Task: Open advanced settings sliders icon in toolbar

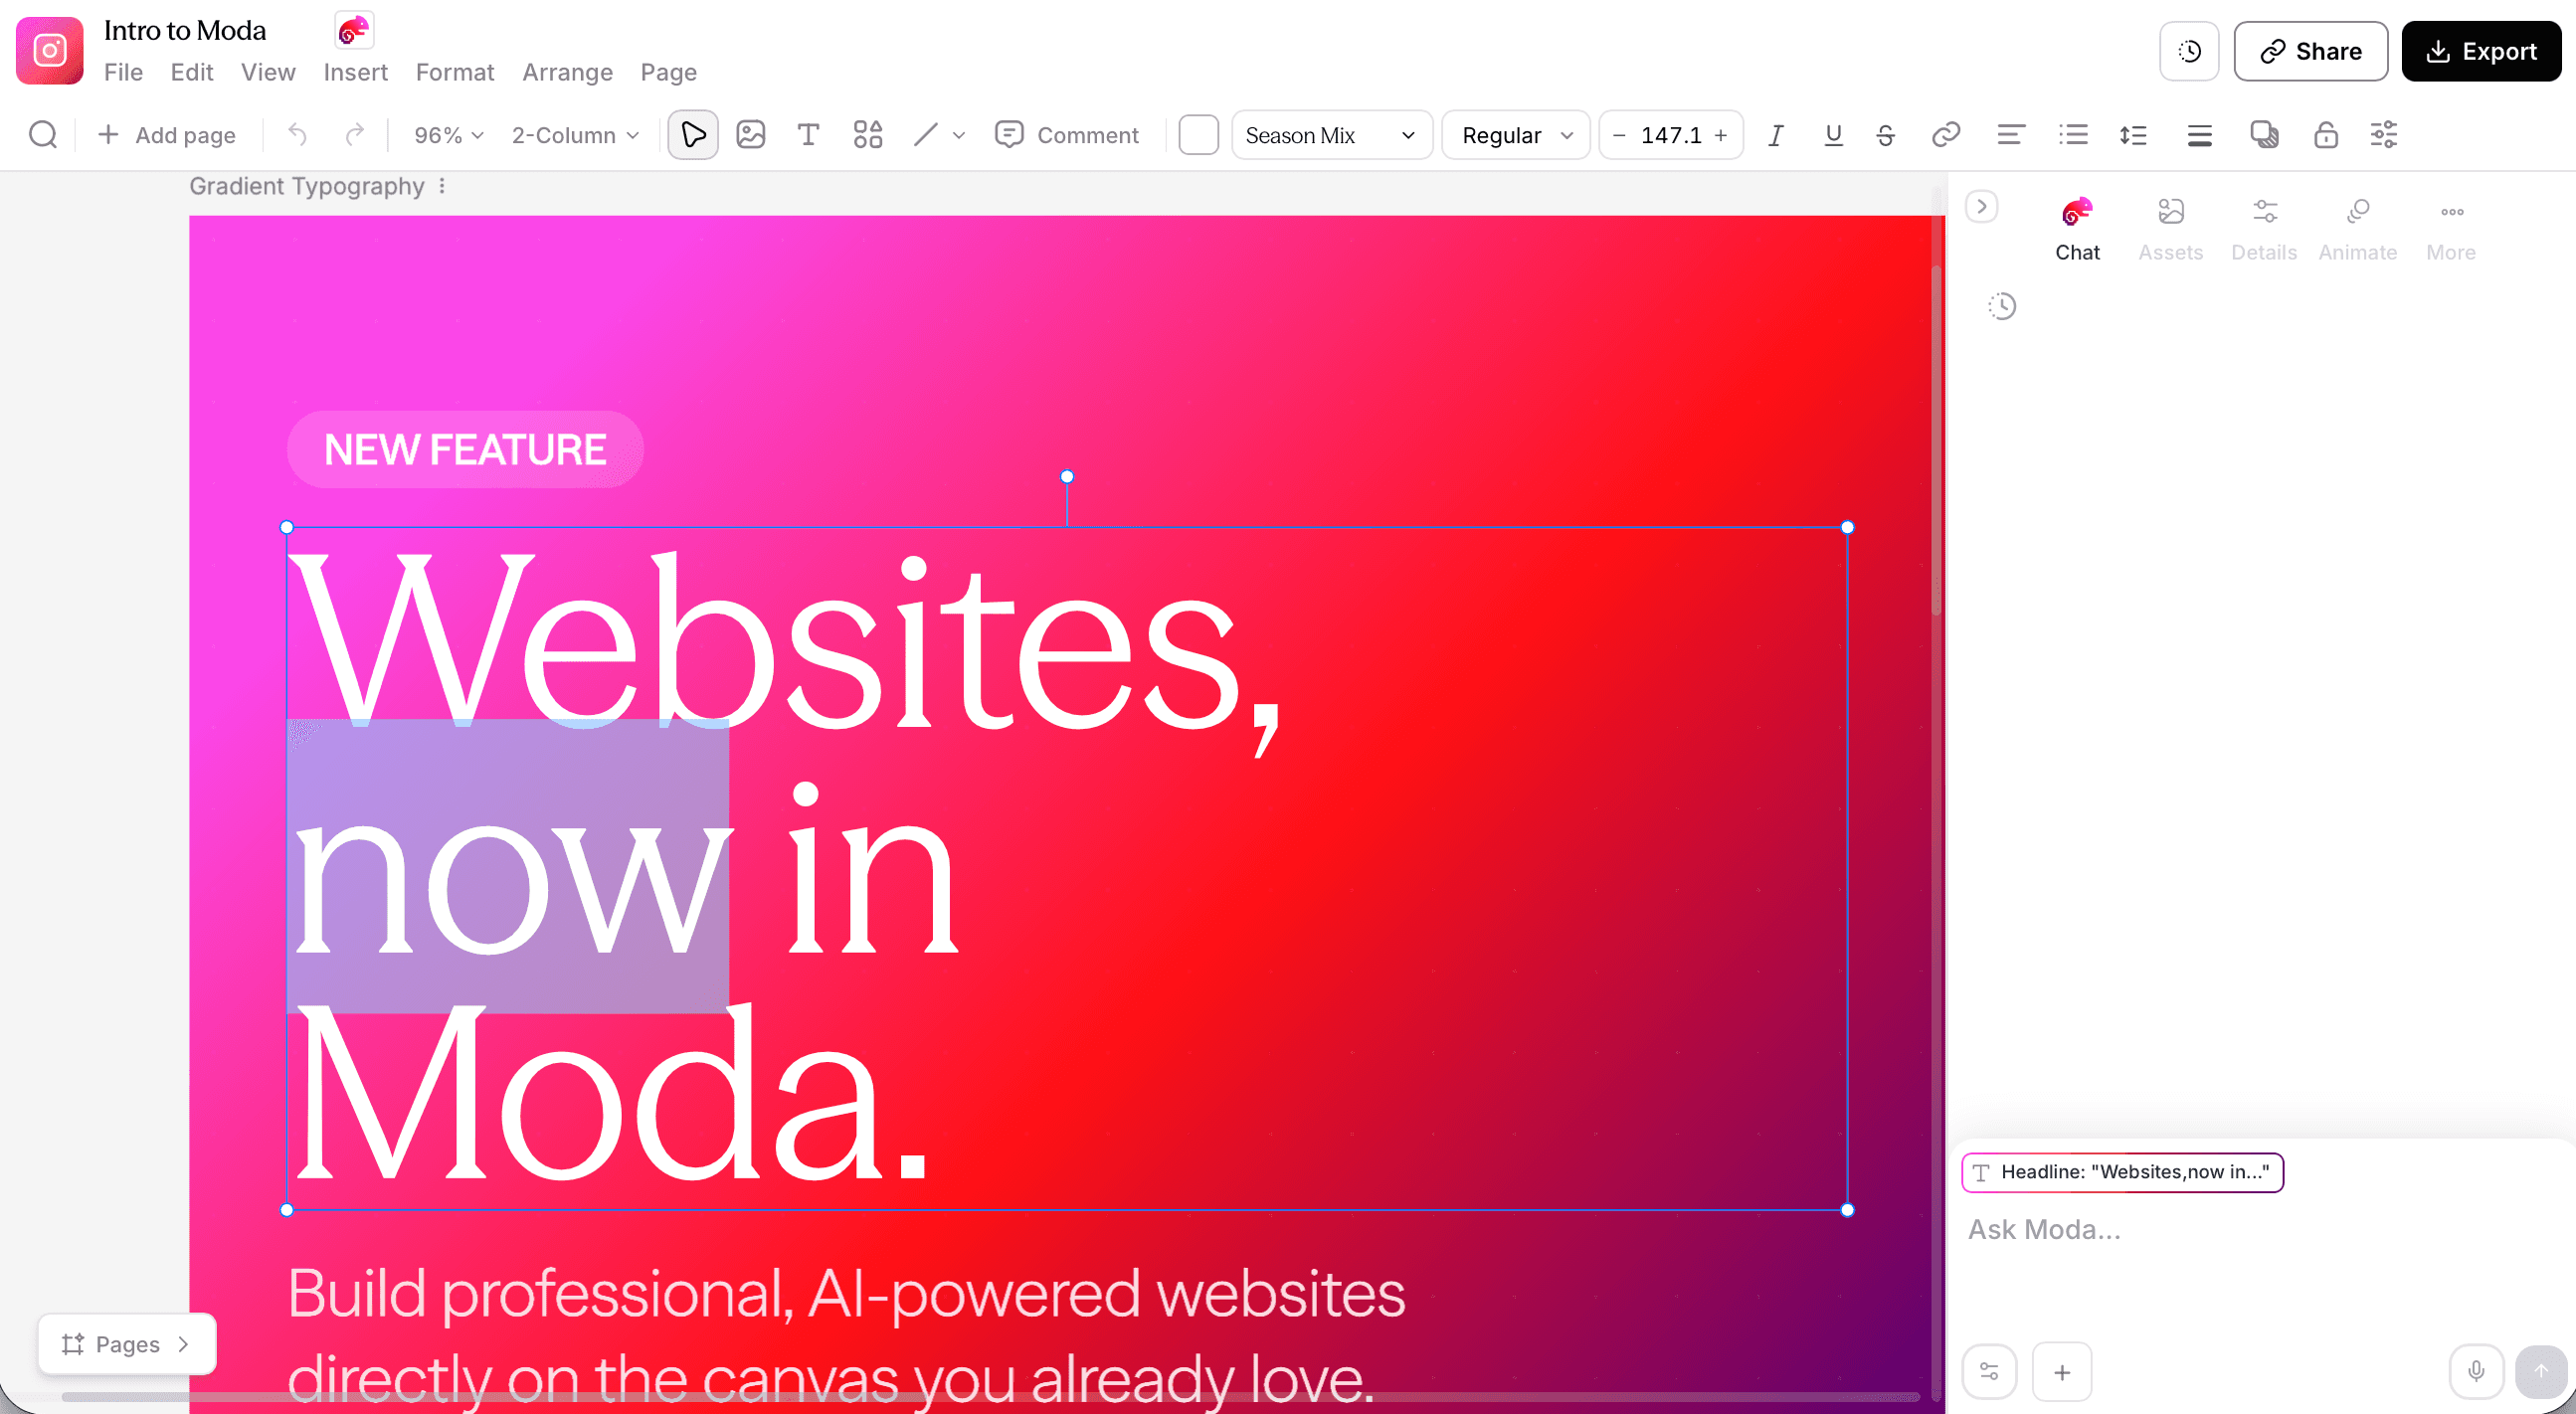Action: [x=2384, y=134]
